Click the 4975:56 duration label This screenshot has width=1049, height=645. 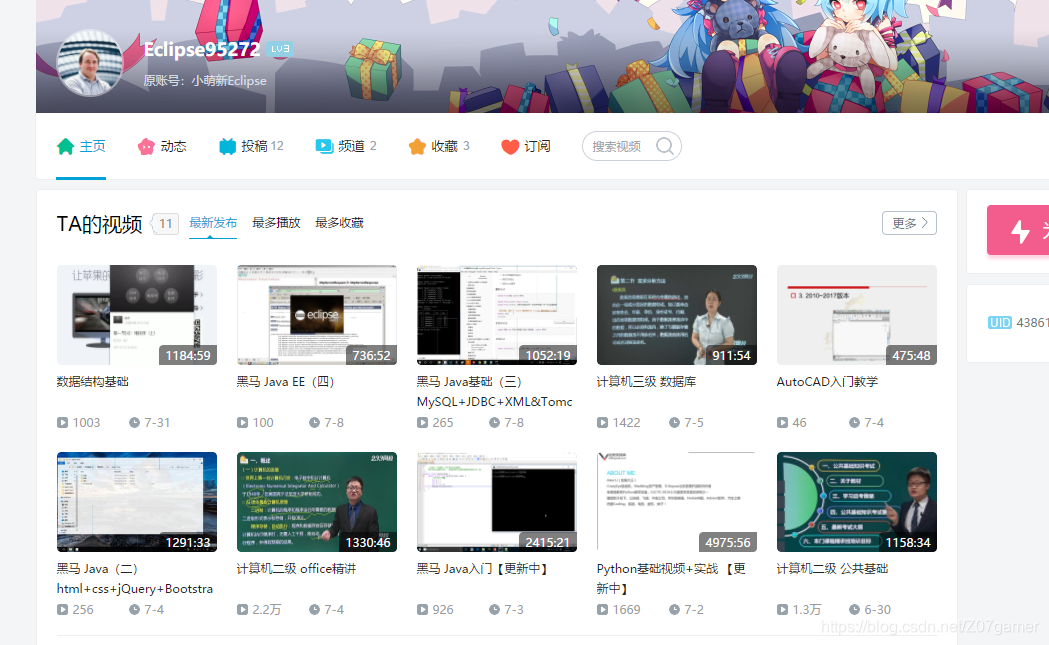727,542
